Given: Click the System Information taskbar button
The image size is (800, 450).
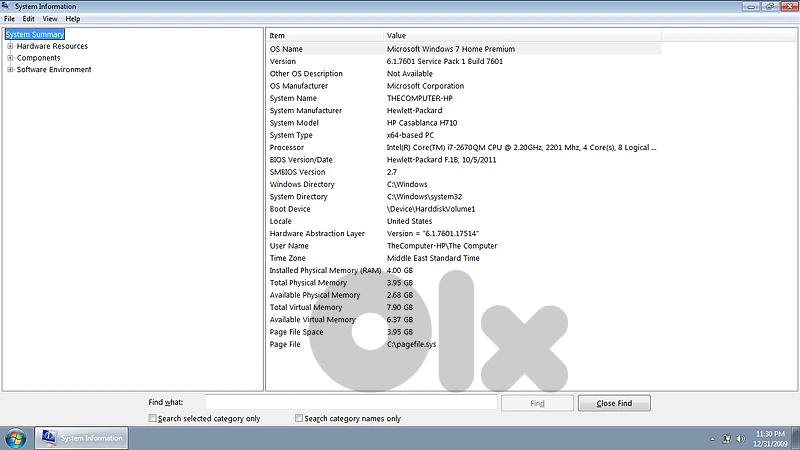Looking at the screenshot, I should point(82,438).
